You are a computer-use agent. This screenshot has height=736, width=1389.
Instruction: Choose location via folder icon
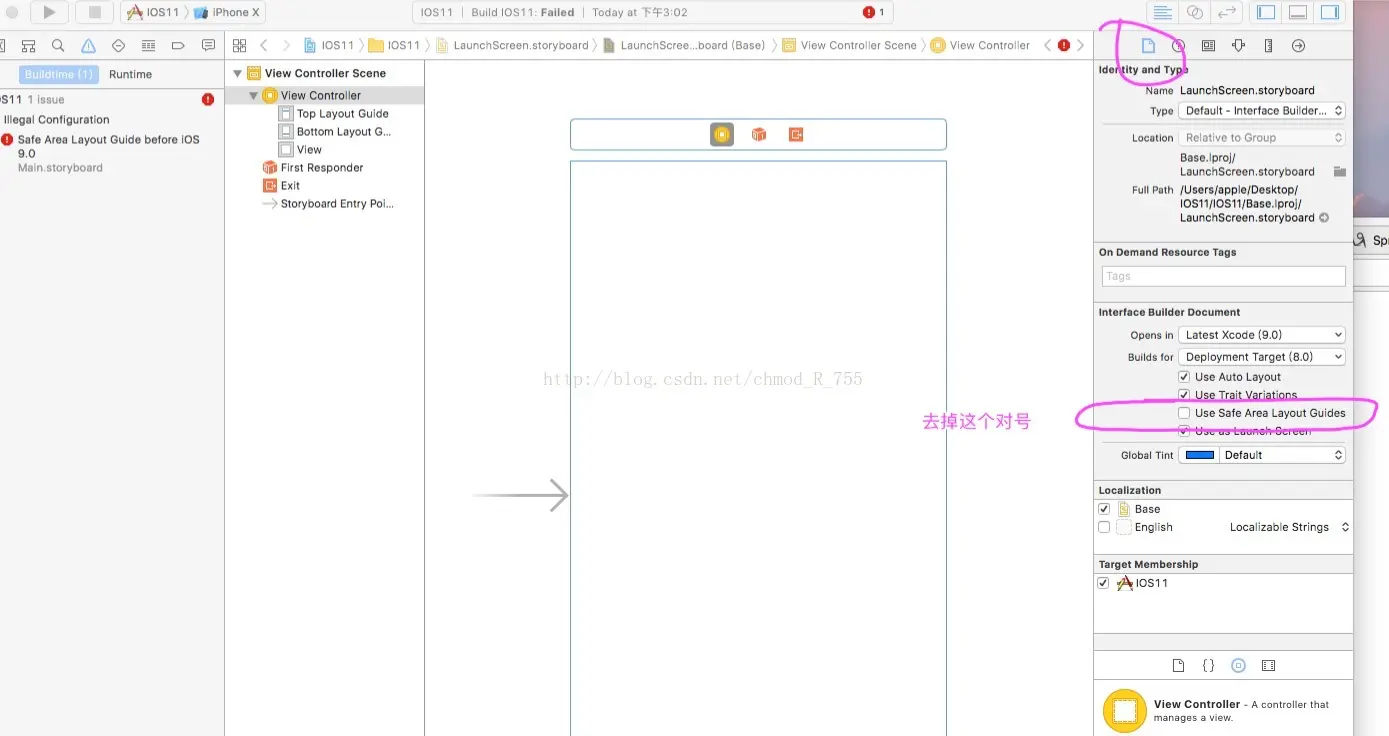coord(1340,171)
